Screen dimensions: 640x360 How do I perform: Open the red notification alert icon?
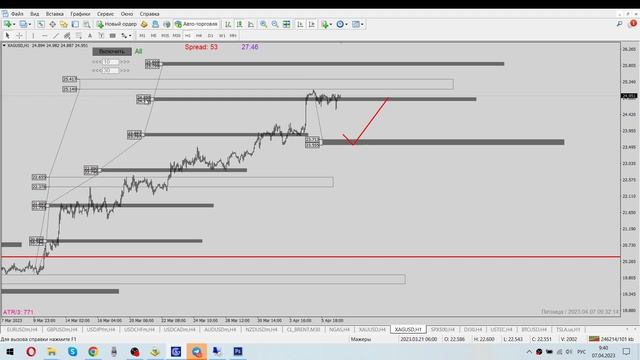(x=633, y=24)
